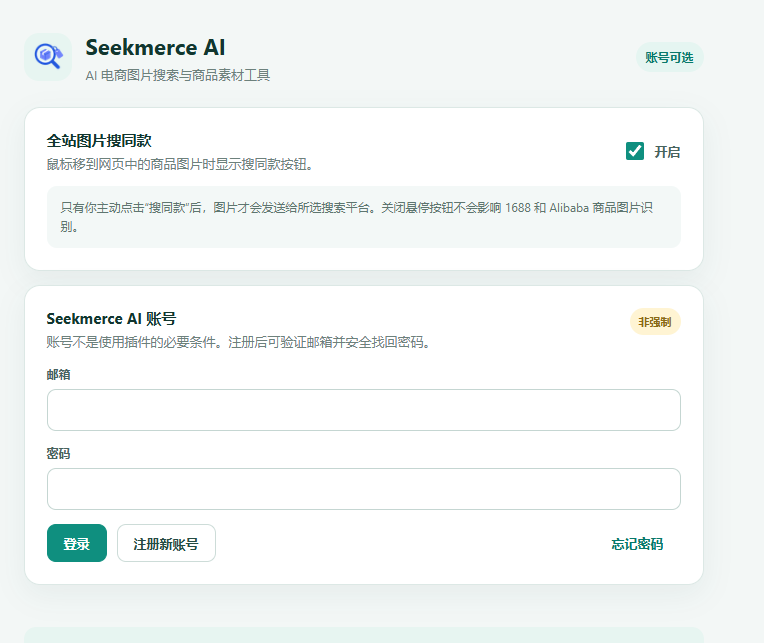Click the 账号不是使用插件的必要条件 description text
Viewport: 764px width, 643px height.
click(238, 342)
